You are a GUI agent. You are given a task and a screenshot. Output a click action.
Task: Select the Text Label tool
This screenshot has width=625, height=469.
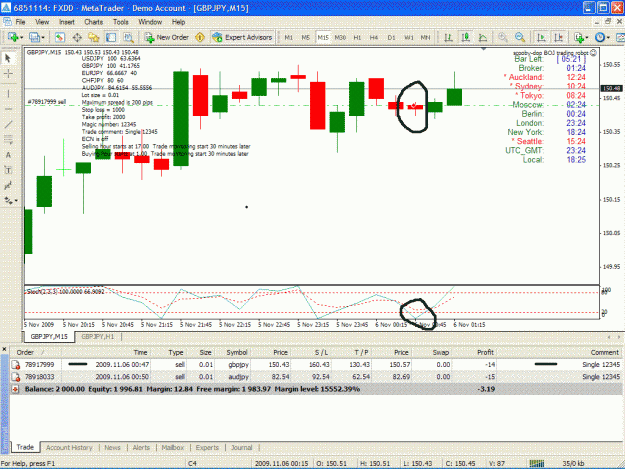click(x=8, y=170)
